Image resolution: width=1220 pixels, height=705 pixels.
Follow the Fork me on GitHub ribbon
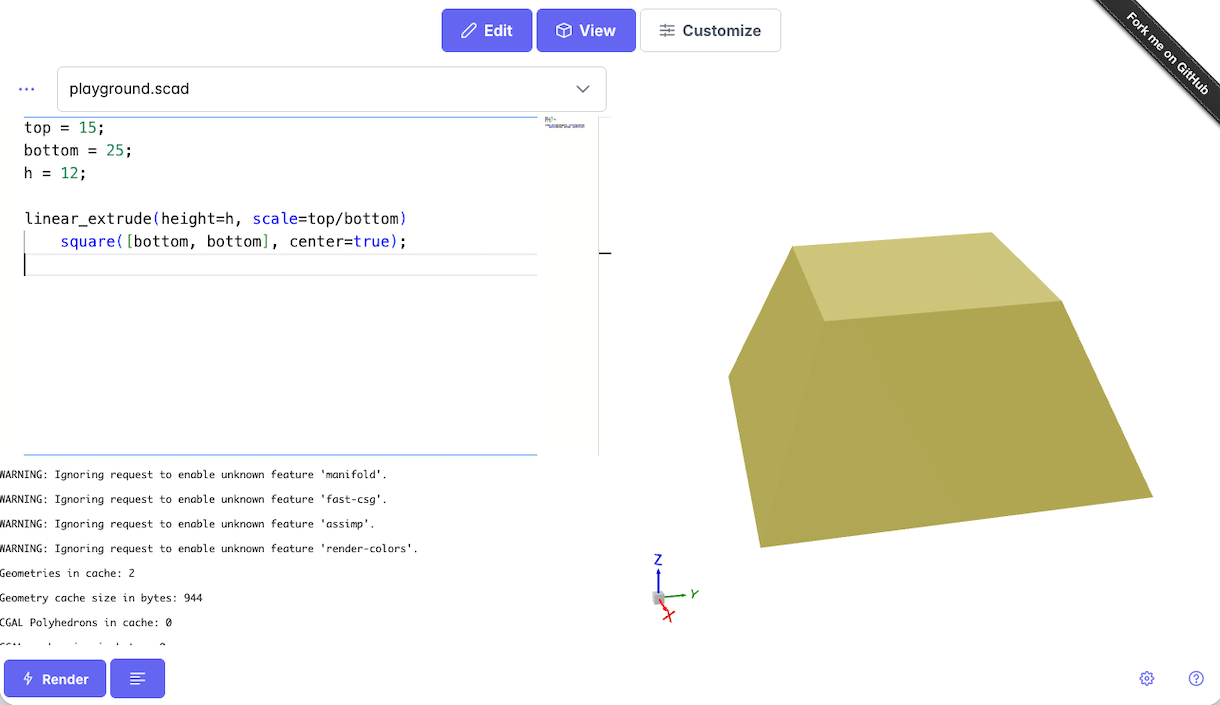tap(1167, 53)
